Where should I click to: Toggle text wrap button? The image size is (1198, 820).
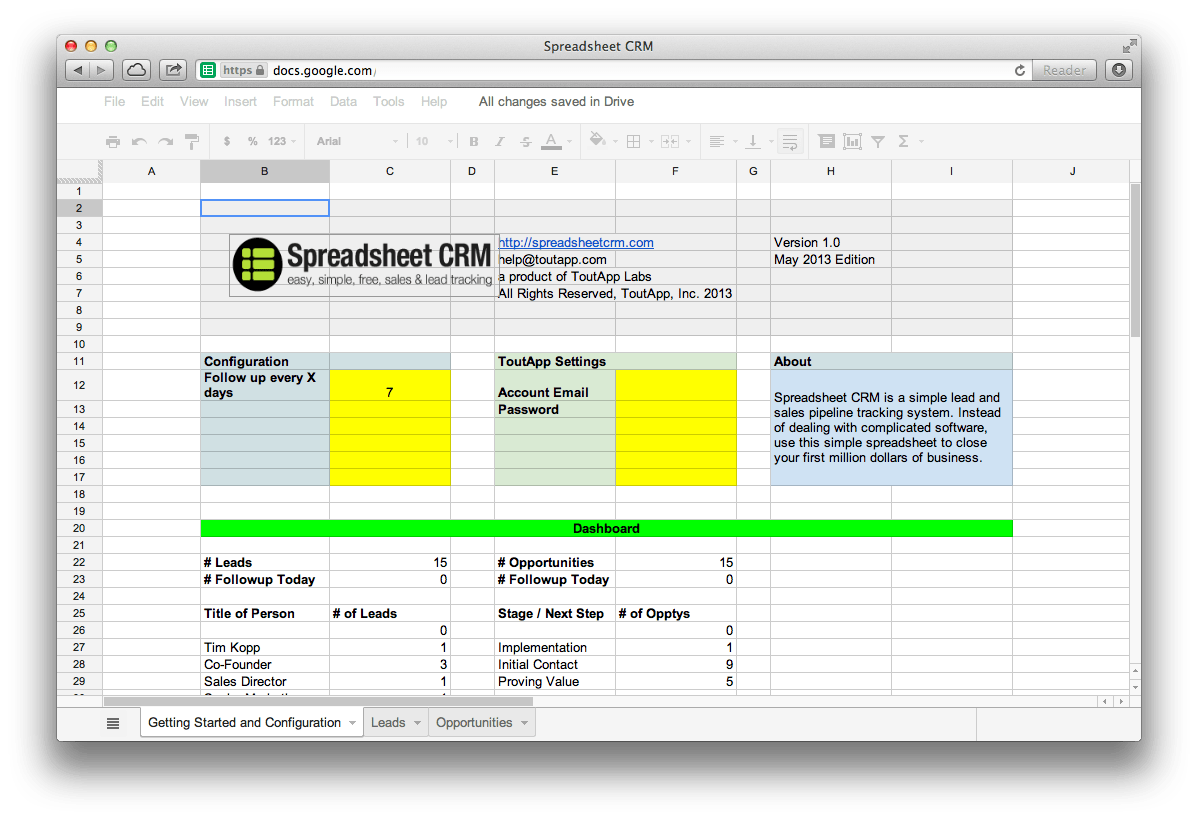(x=790, y=141)
